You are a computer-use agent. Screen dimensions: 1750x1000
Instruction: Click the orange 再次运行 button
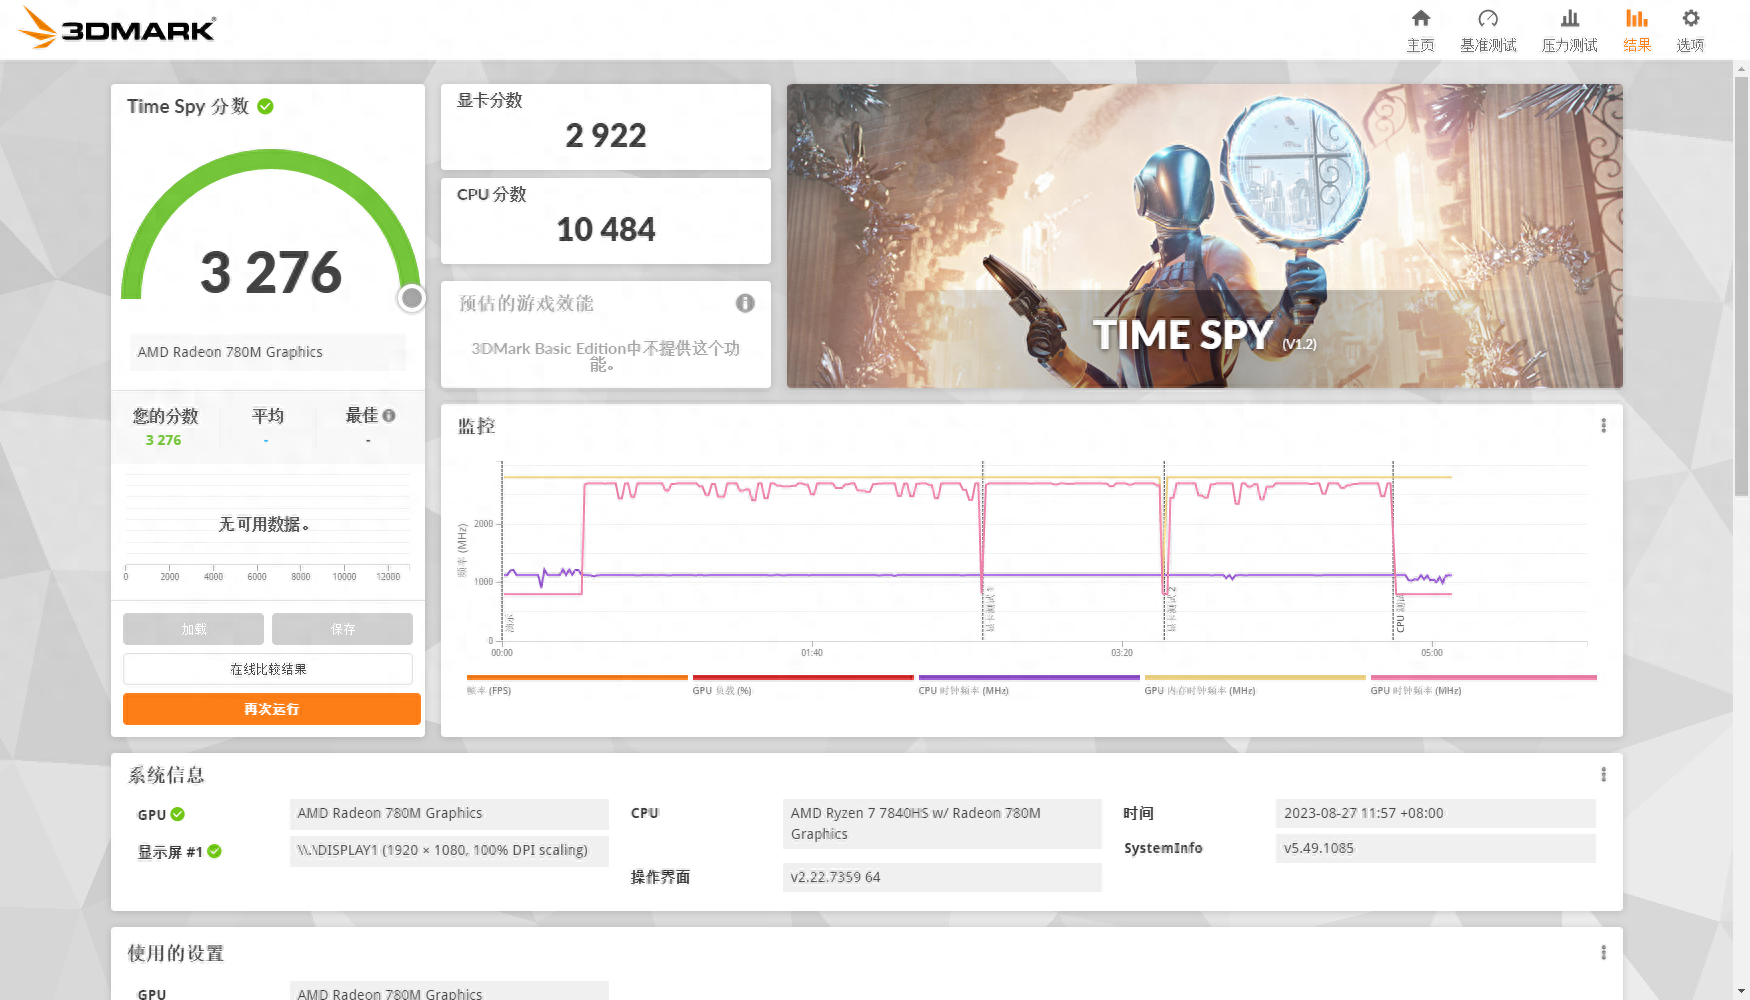tap(272, 709)
